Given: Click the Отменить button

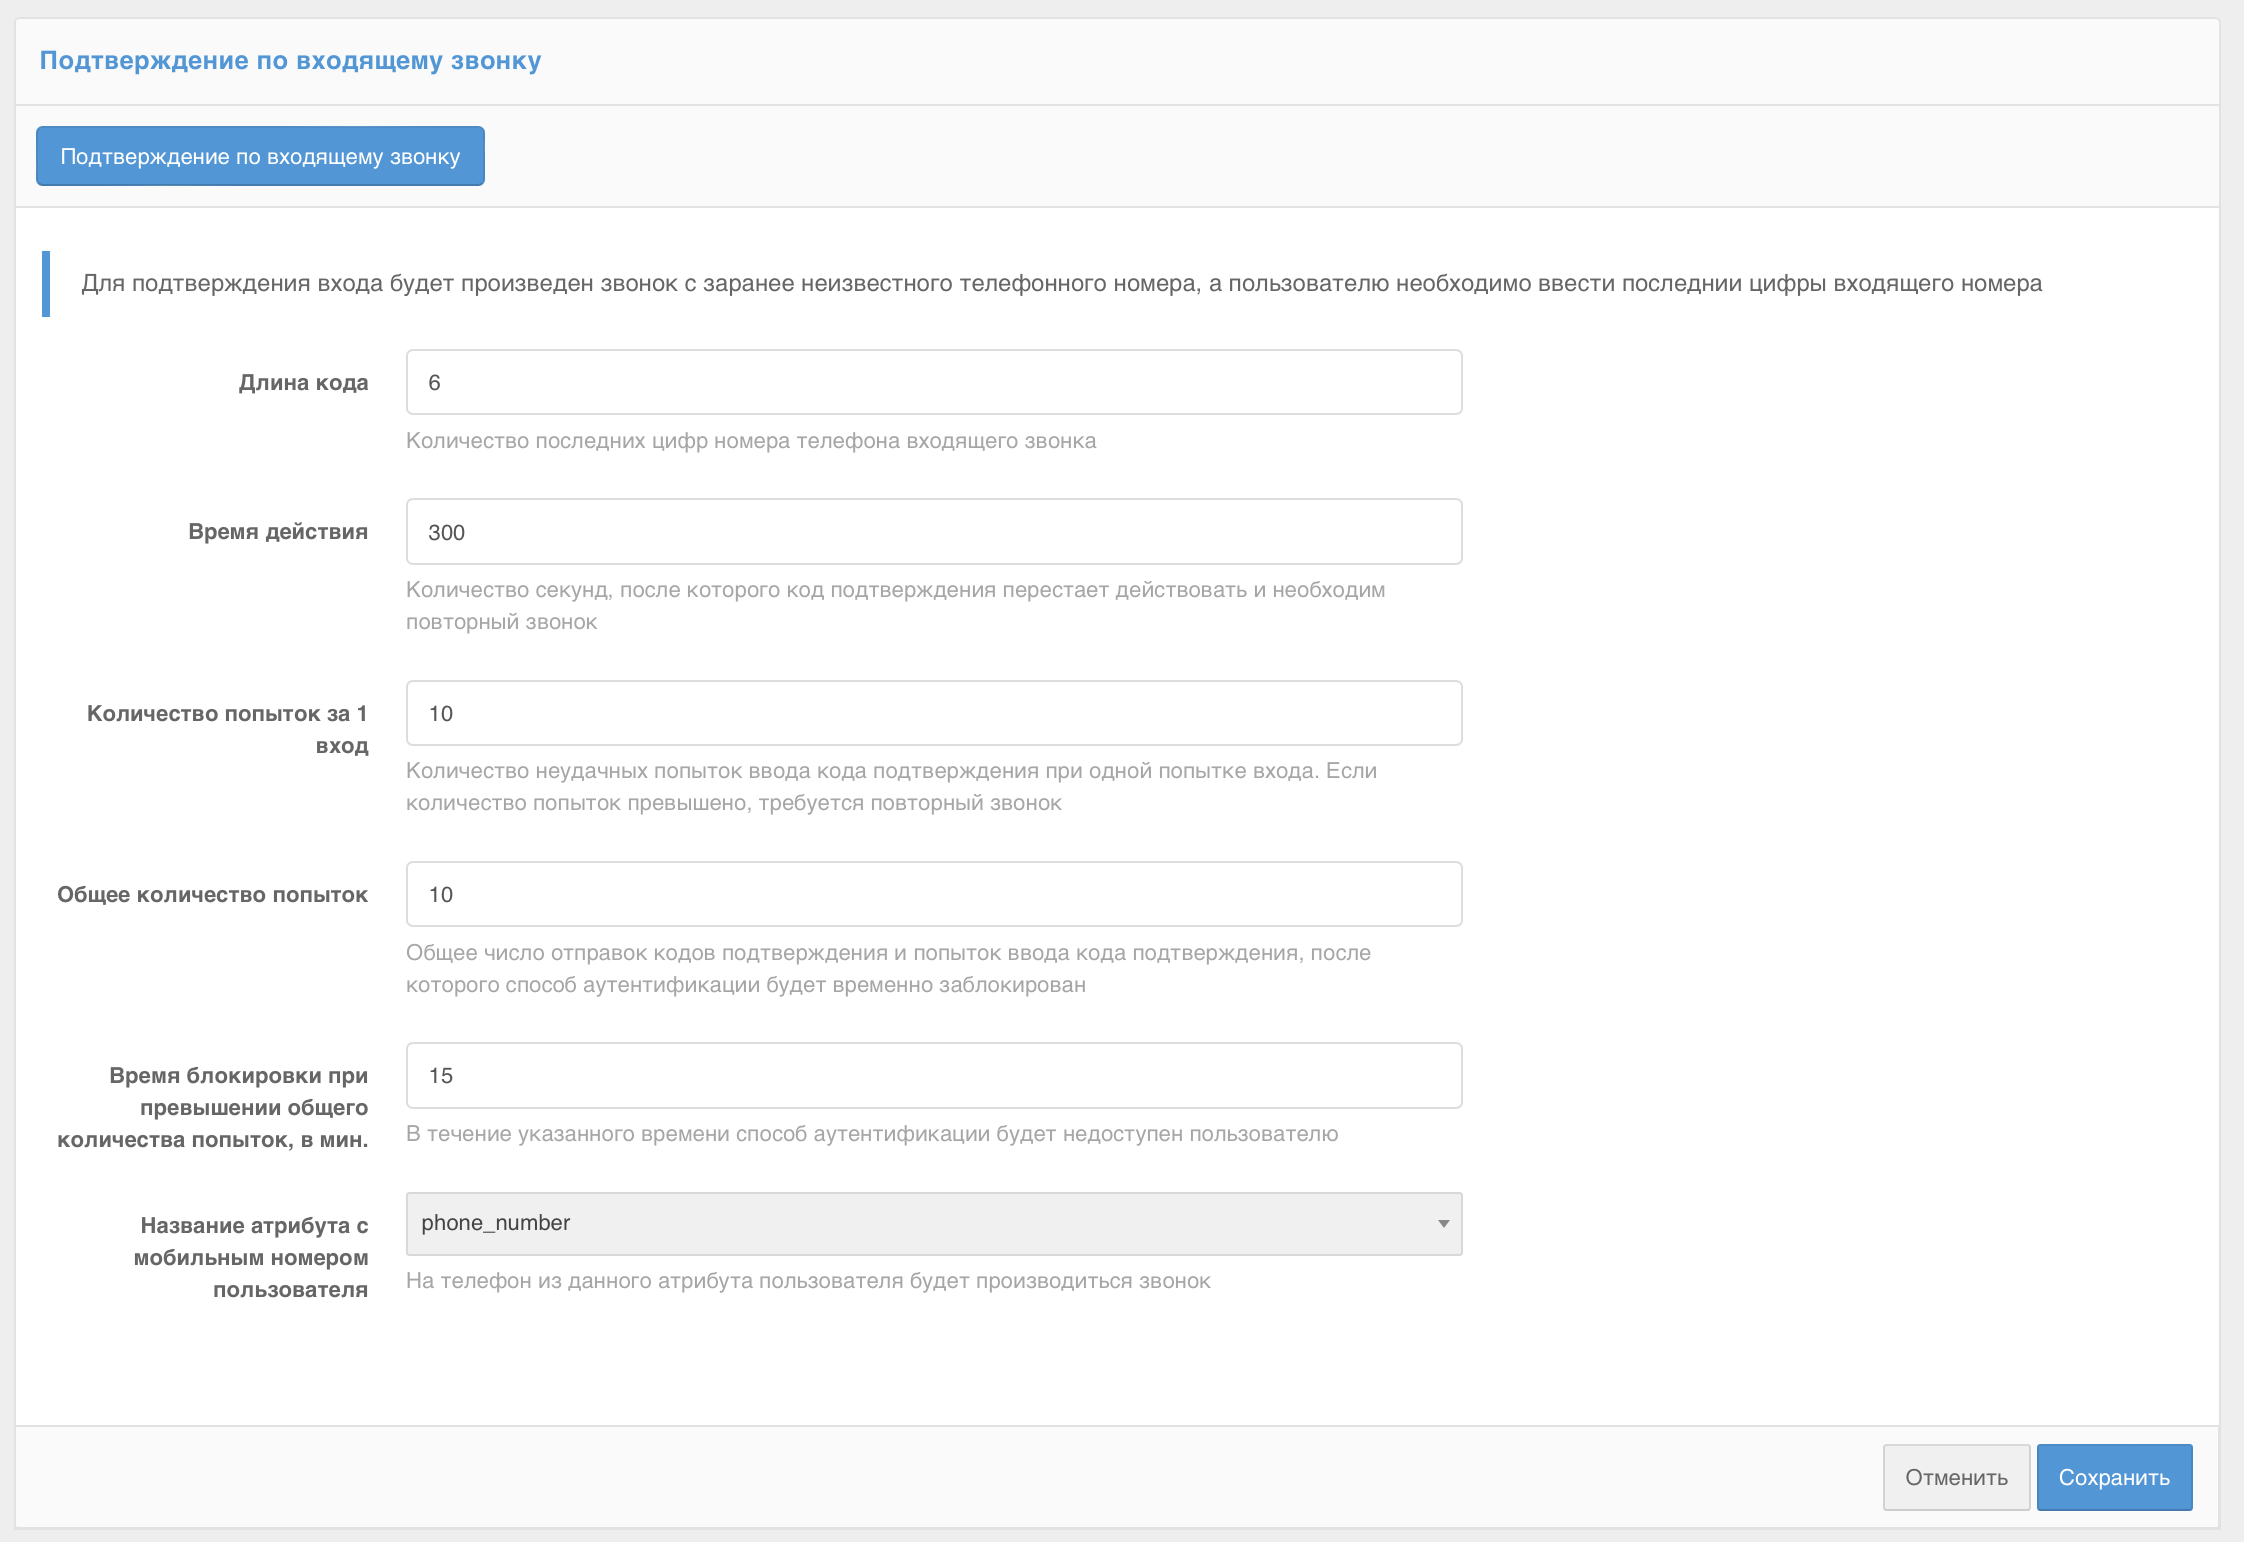Looking at the screenshot, I should [1955, 1477].
